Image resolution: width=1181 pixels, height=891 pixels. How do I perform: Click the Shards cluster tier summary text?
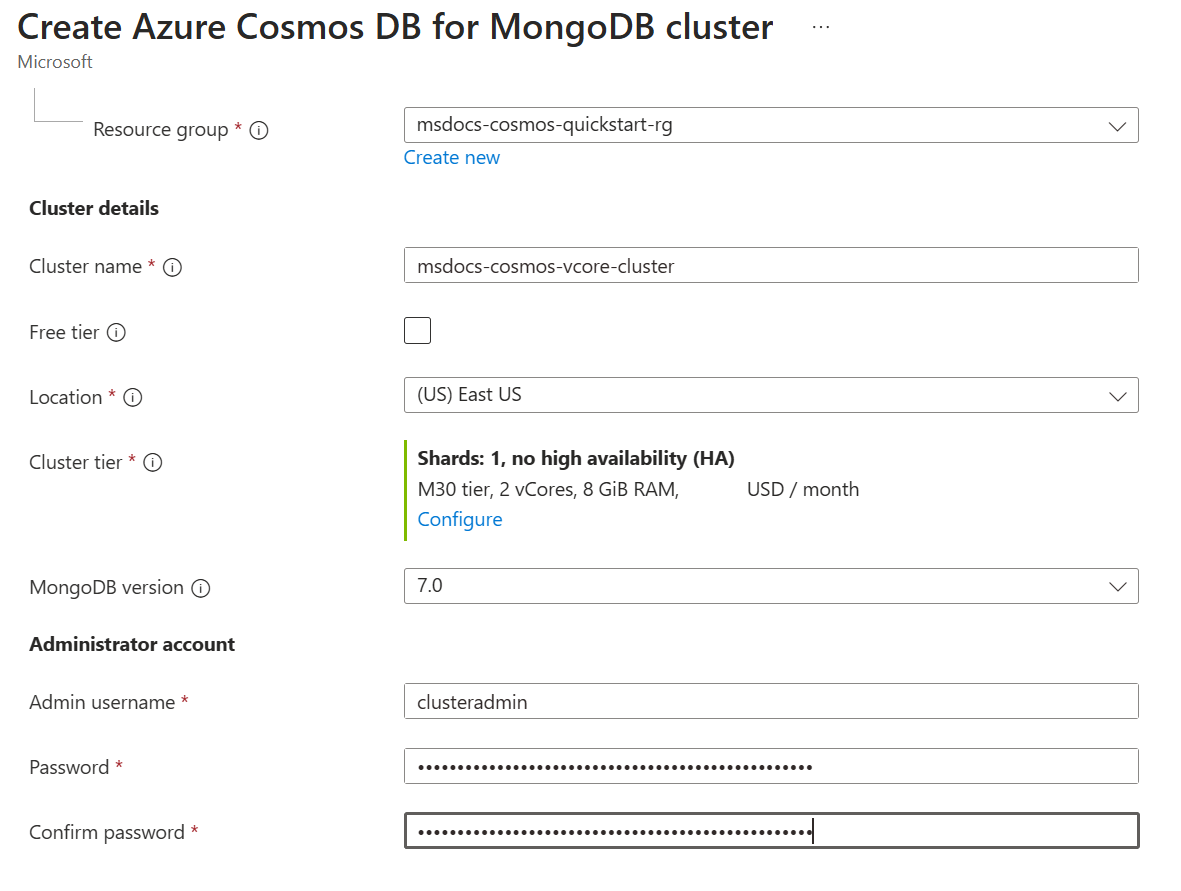[x=576, y=459]
